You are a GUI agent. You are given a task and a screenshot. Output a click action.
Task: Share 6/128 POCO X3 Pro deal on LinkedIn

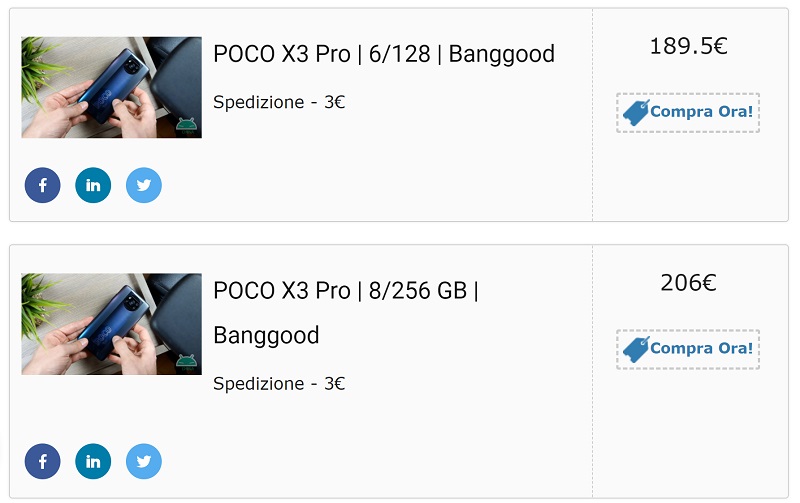pyautogui.click(x=93, y=185)
